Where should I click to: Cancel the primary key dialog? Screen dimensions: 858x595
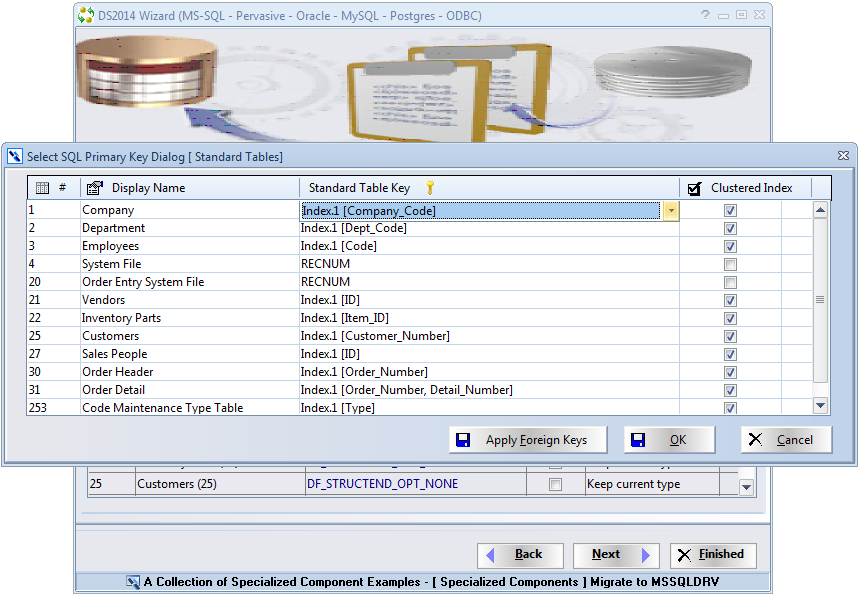(x=786, y=440)
